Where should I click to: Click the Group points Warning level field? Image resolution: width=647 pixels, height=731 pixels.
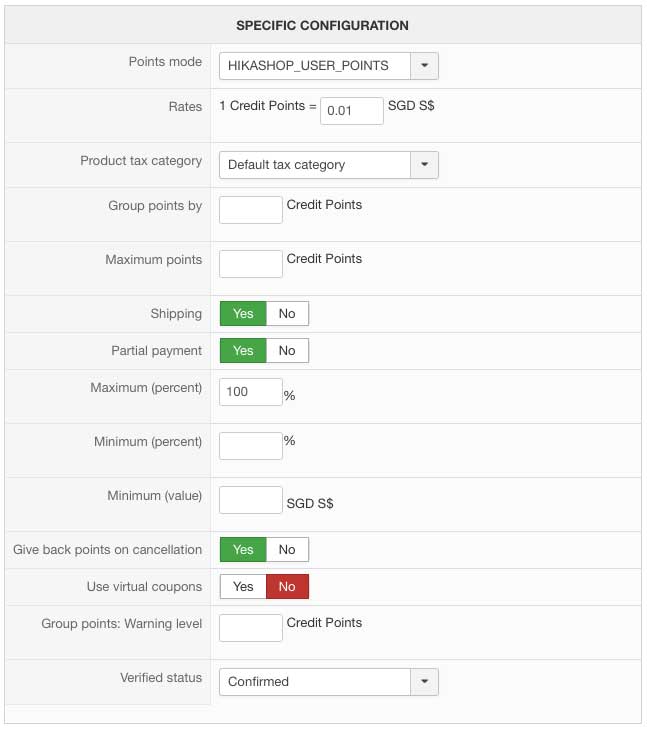[251, 628]
